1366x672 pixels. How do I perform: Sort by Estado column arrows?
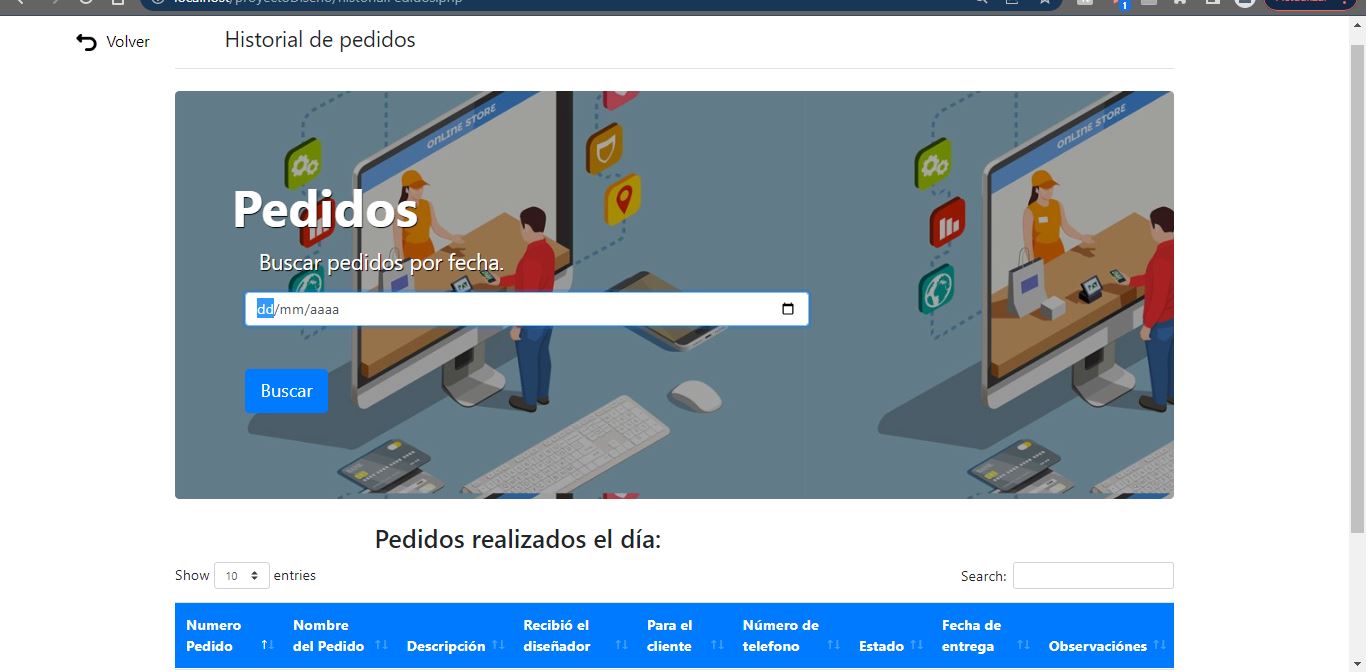[x=916, y=645]
